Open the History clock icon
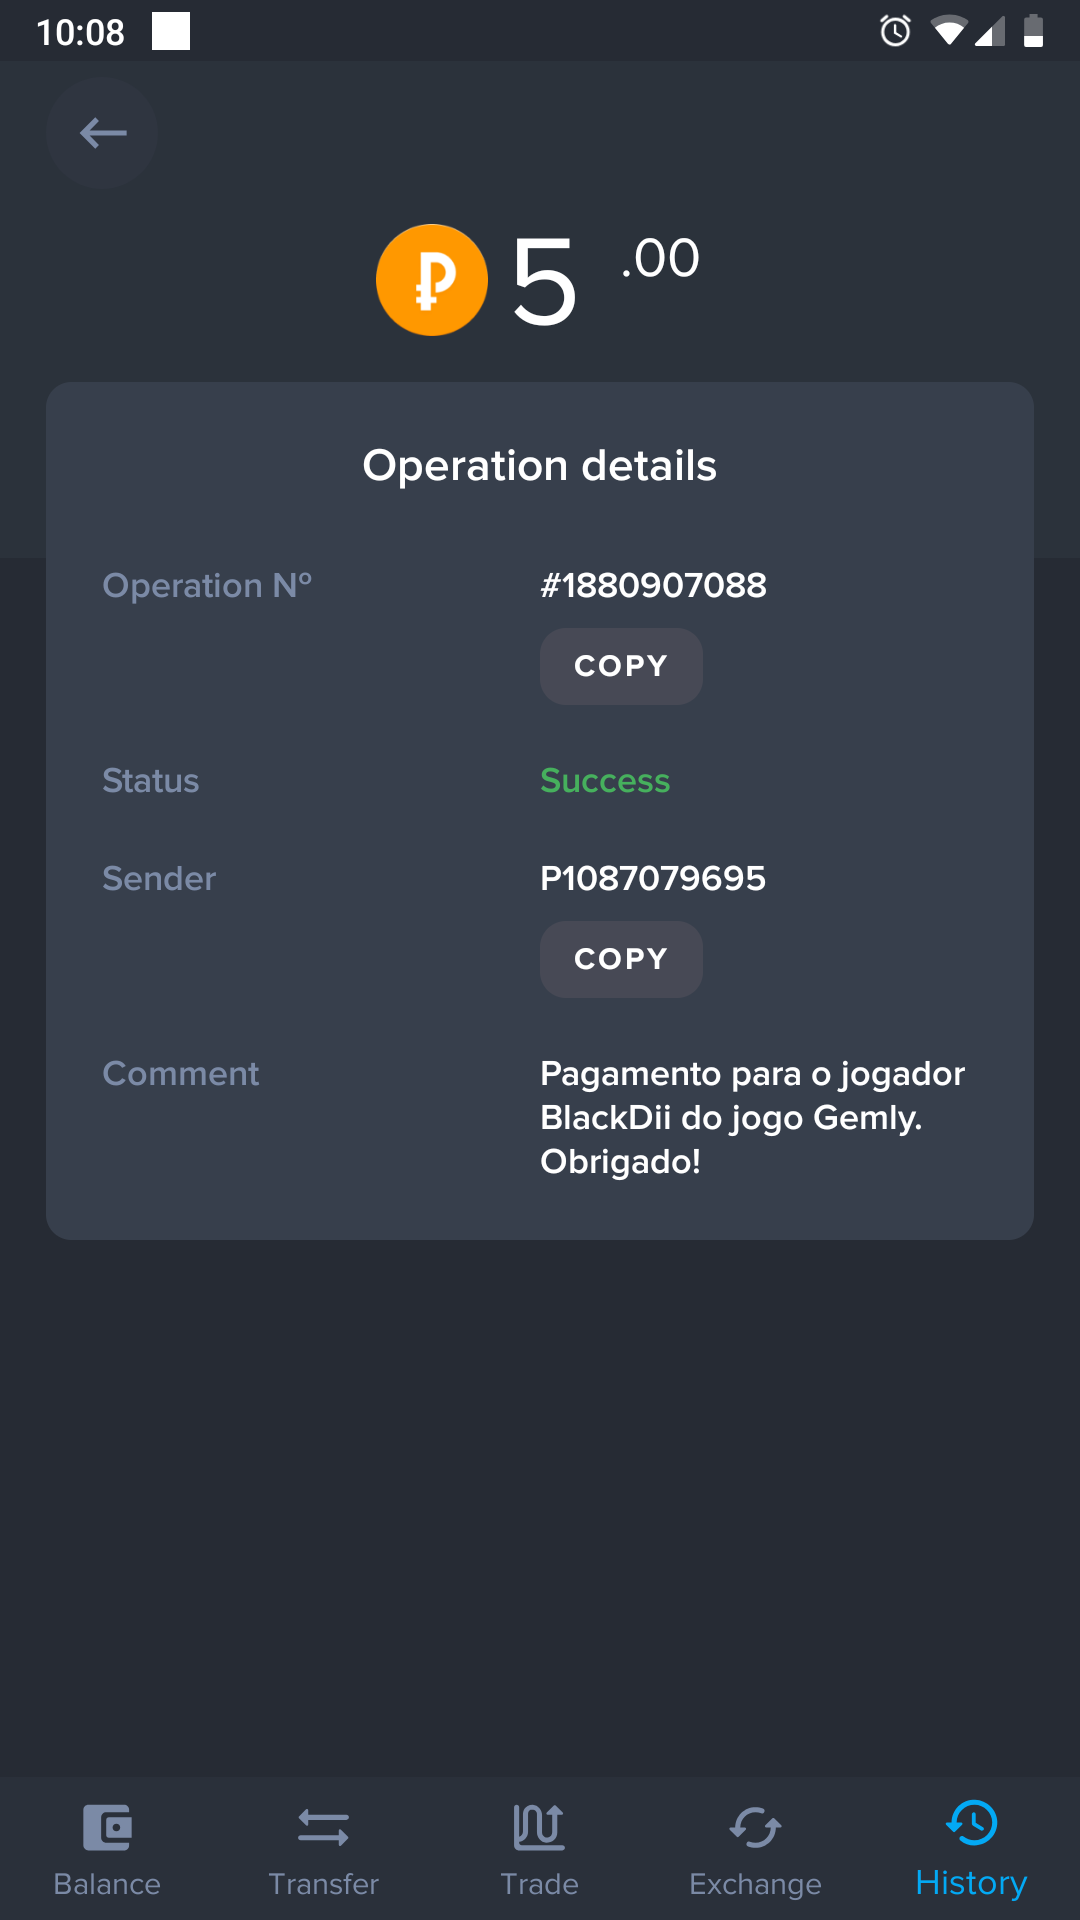1080x1920 pixels. (x=971, y=1823)
